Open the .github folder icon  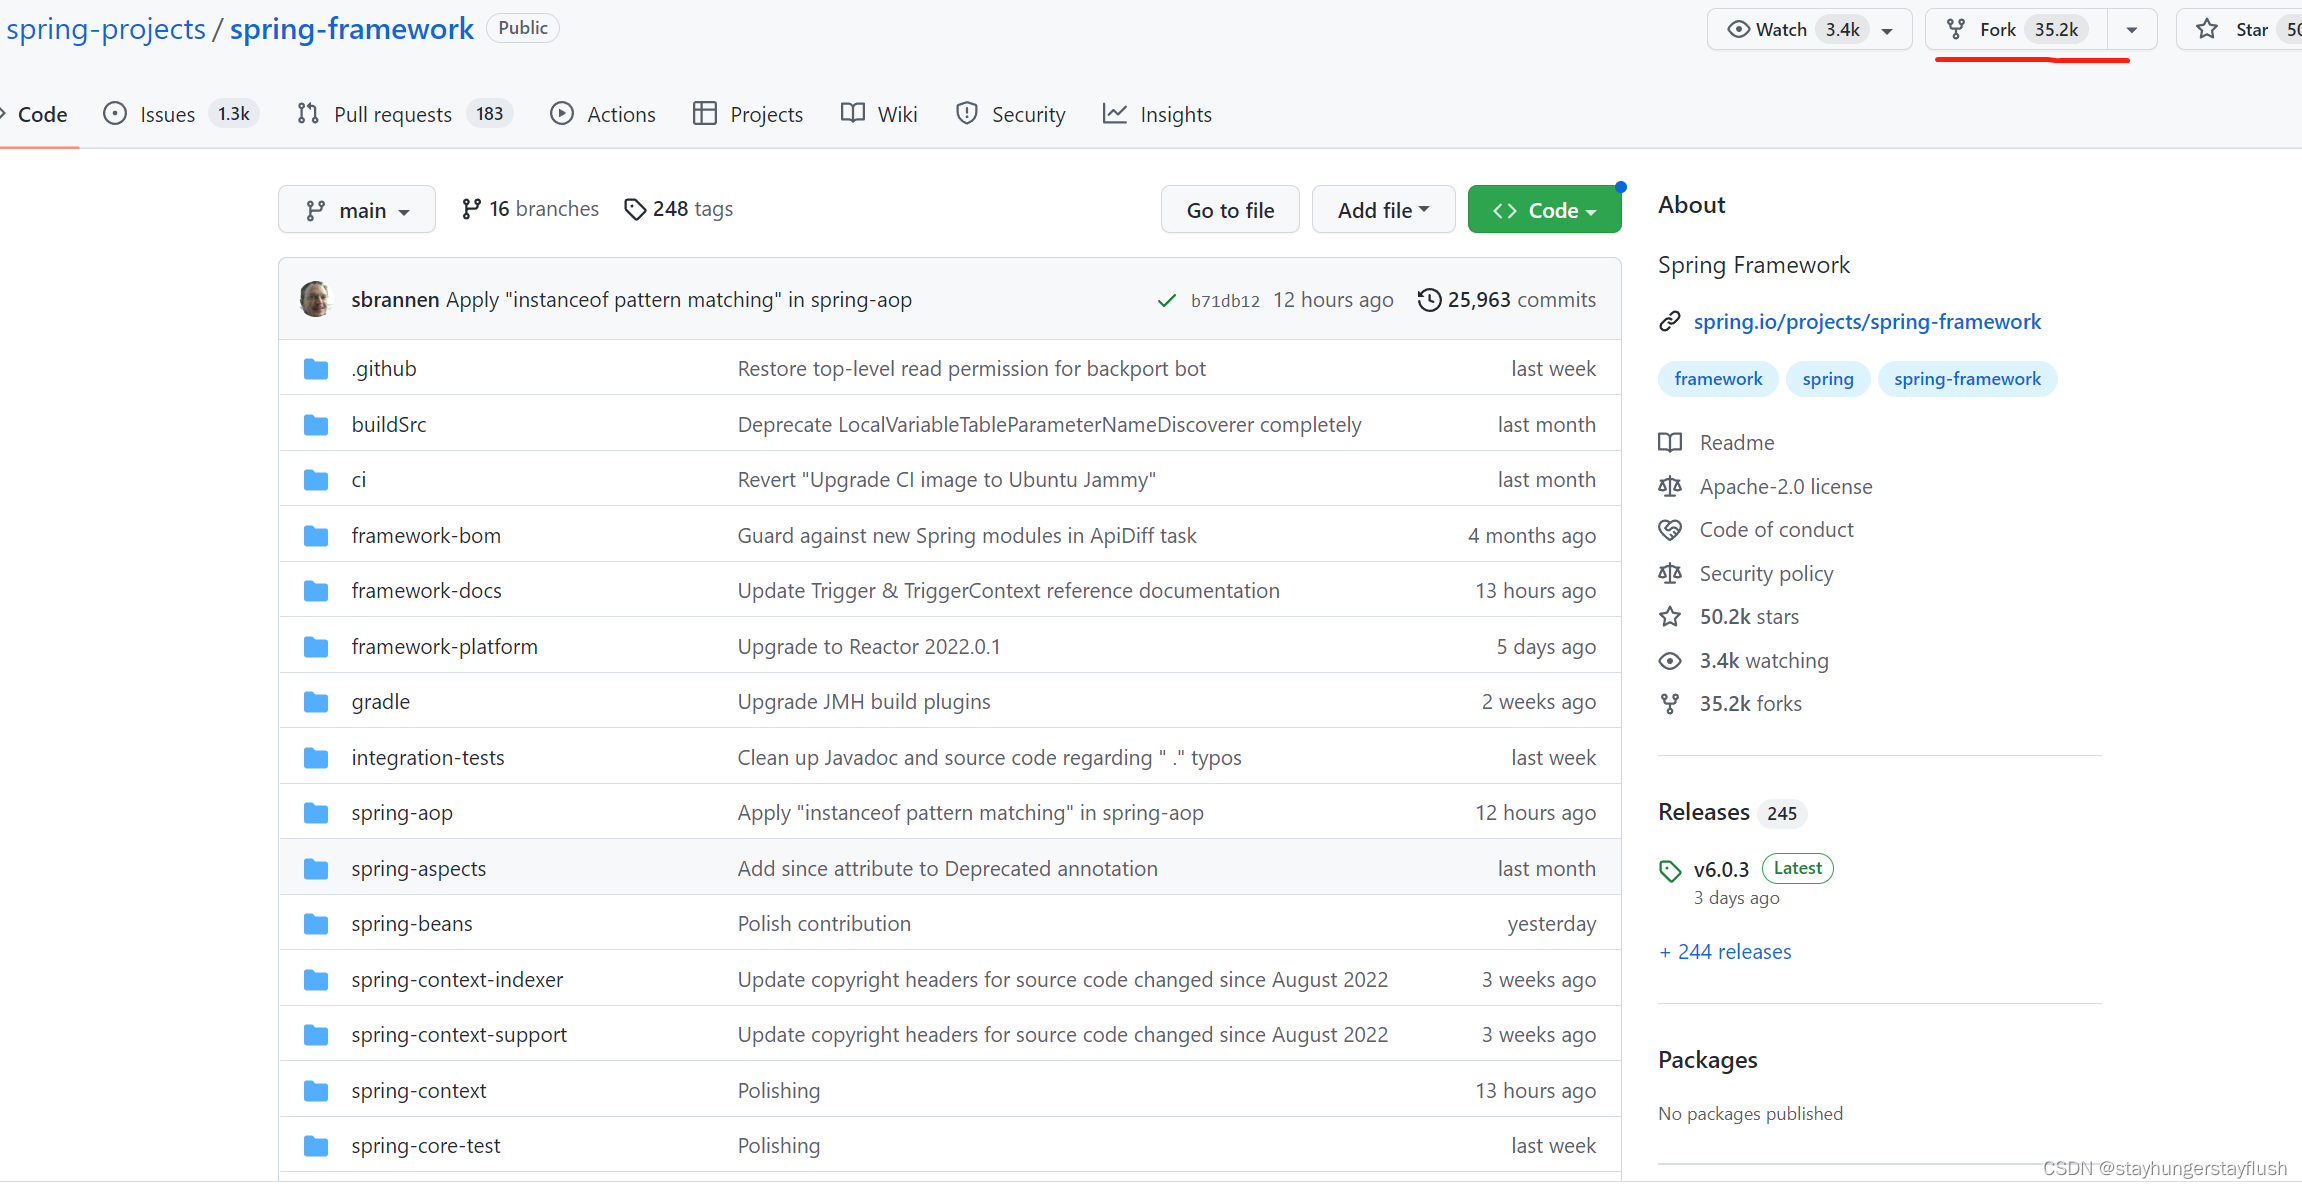tap(316, 369)
